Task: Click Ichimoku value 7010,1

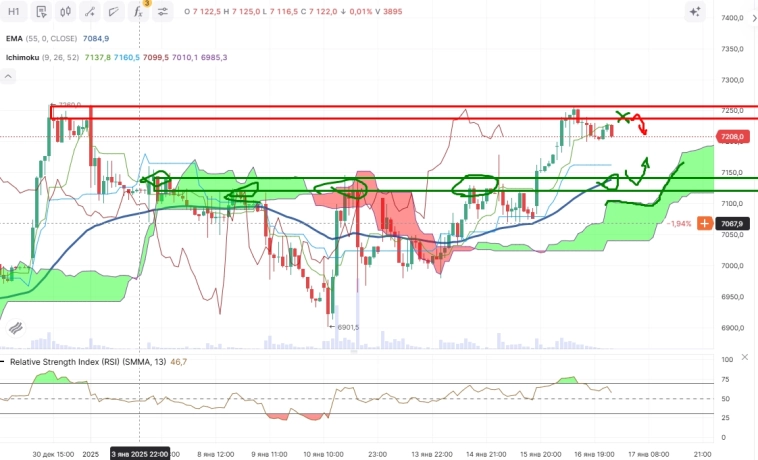Action: coord(185,57)
